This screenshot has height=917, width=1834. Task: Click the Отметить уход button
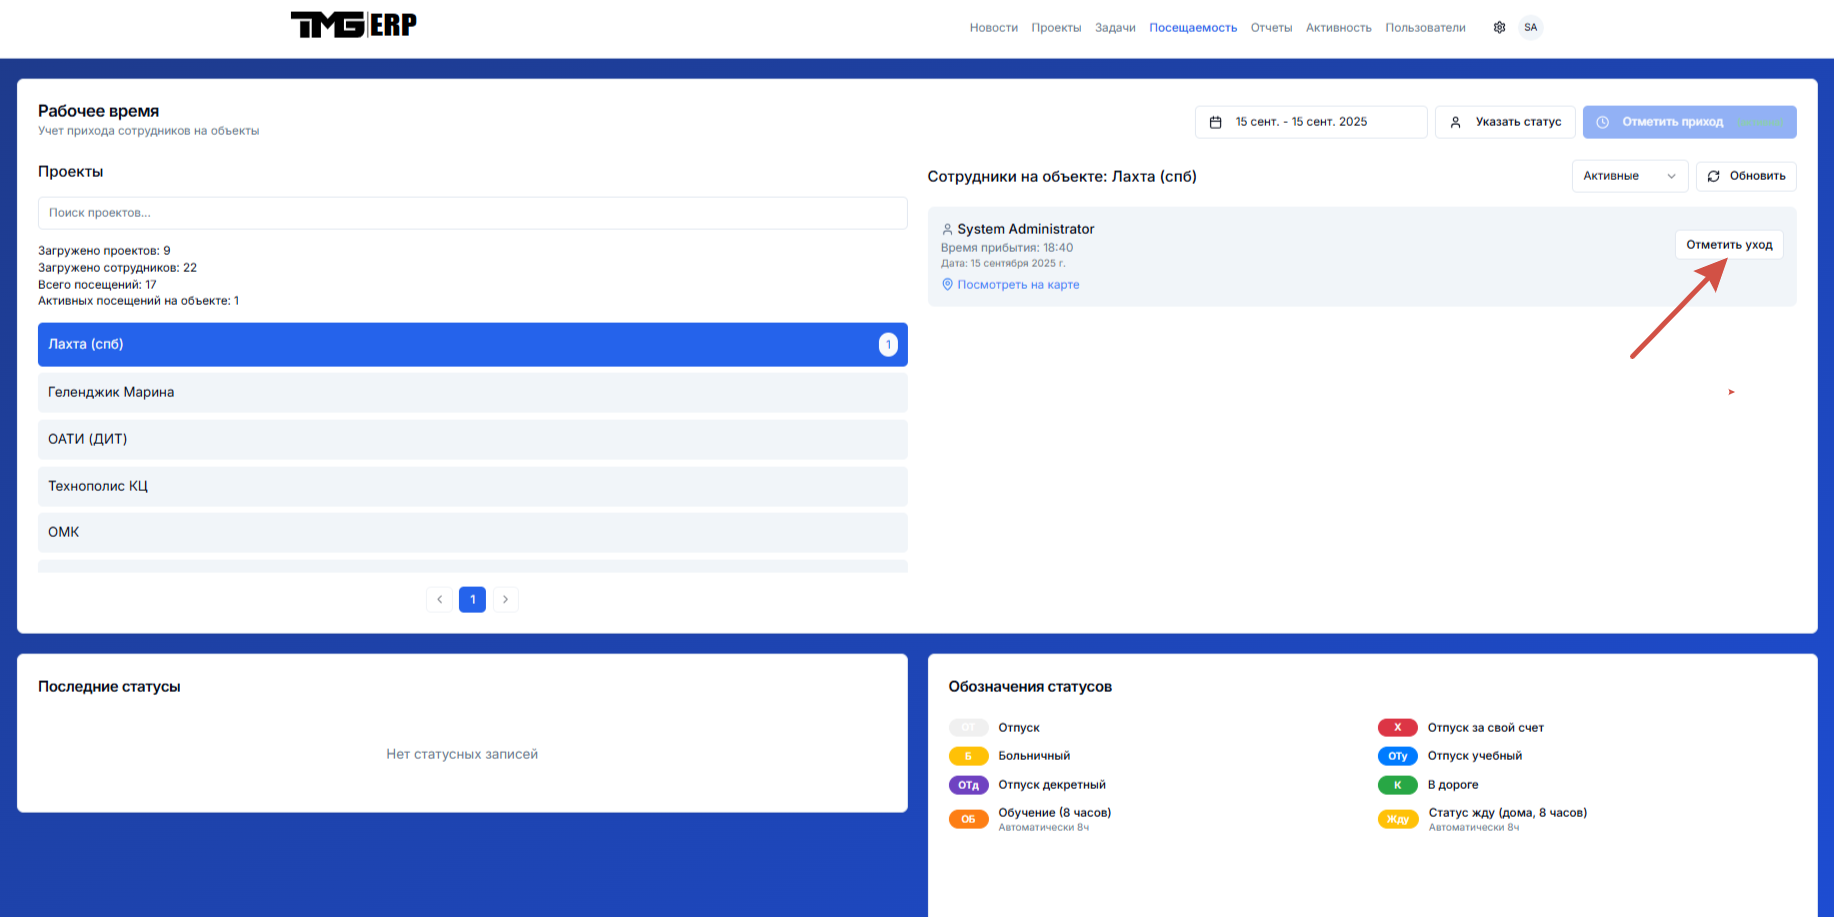point(1729,244)
